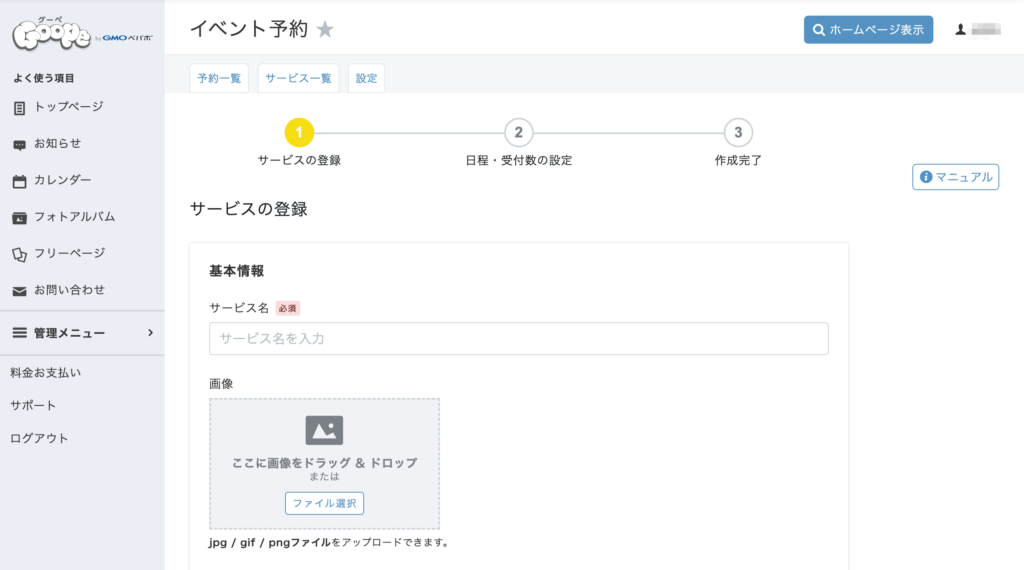This screenshot has width=1024, height=570.
Task: Click the blurred username beside user icon
Action: point(986,29)
